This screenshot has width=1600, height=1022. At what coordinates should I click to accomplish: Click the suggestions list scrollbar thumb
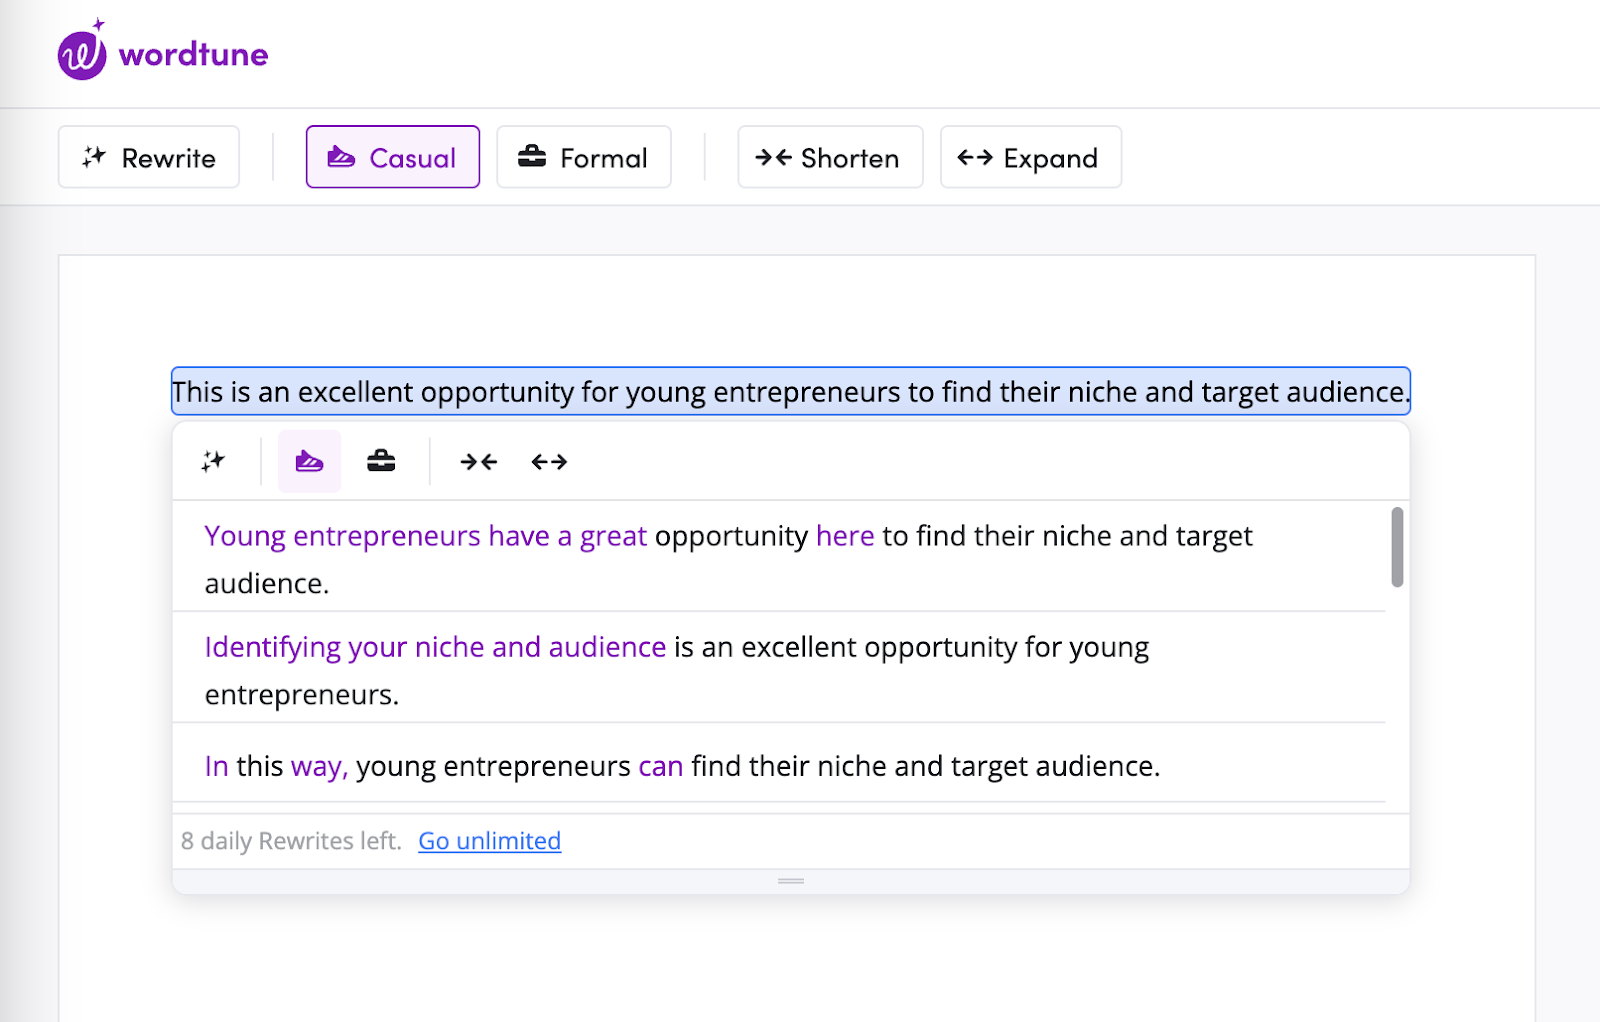point(1397,546)
